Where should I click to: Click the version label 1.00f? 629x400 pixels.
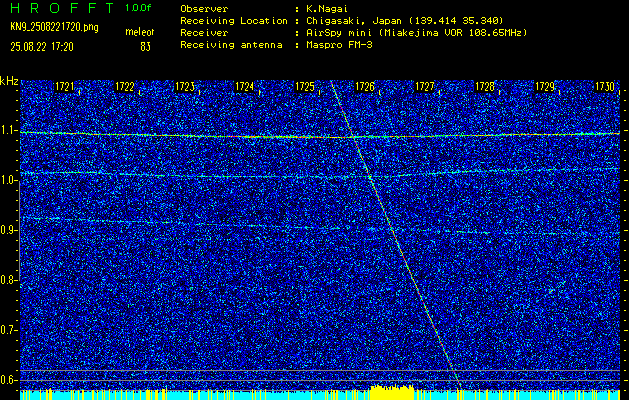[x=138, y=8]
